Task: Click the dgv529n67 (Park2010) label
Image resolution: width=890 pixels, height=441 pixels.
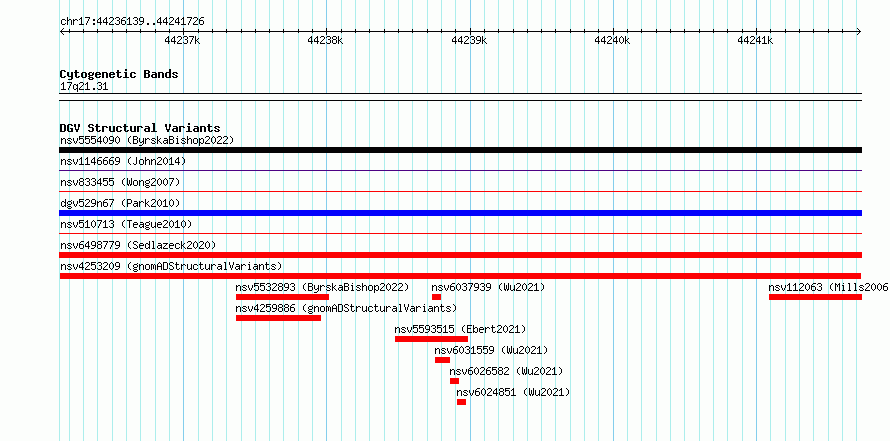Action: tap(120, 203)
